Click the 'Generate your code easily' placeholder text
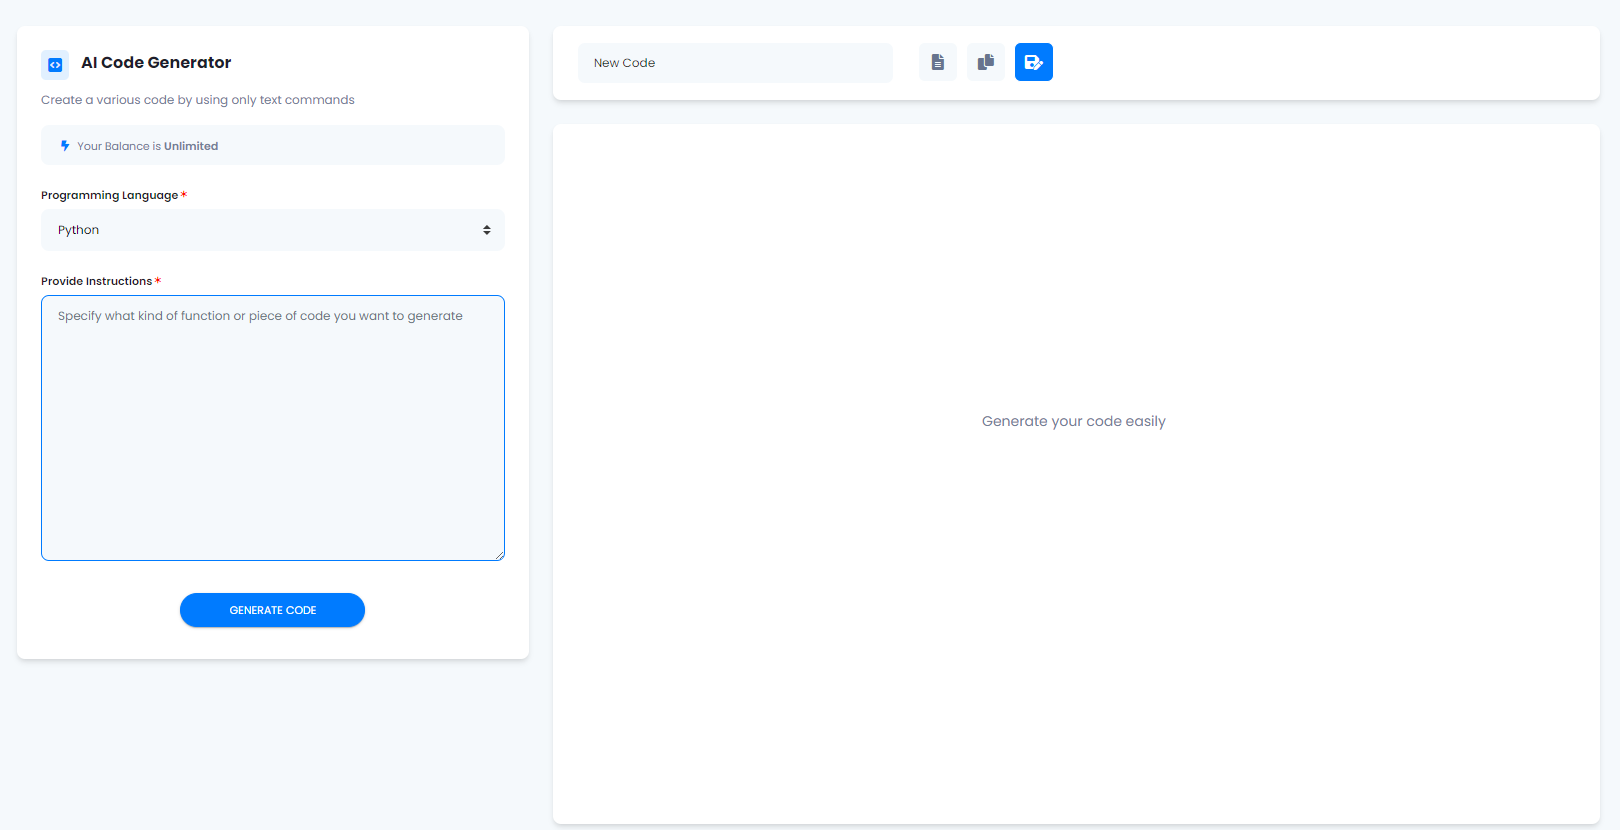Image resolution: width=1620 pixels, height=830 pixels. coord(1074,421)
